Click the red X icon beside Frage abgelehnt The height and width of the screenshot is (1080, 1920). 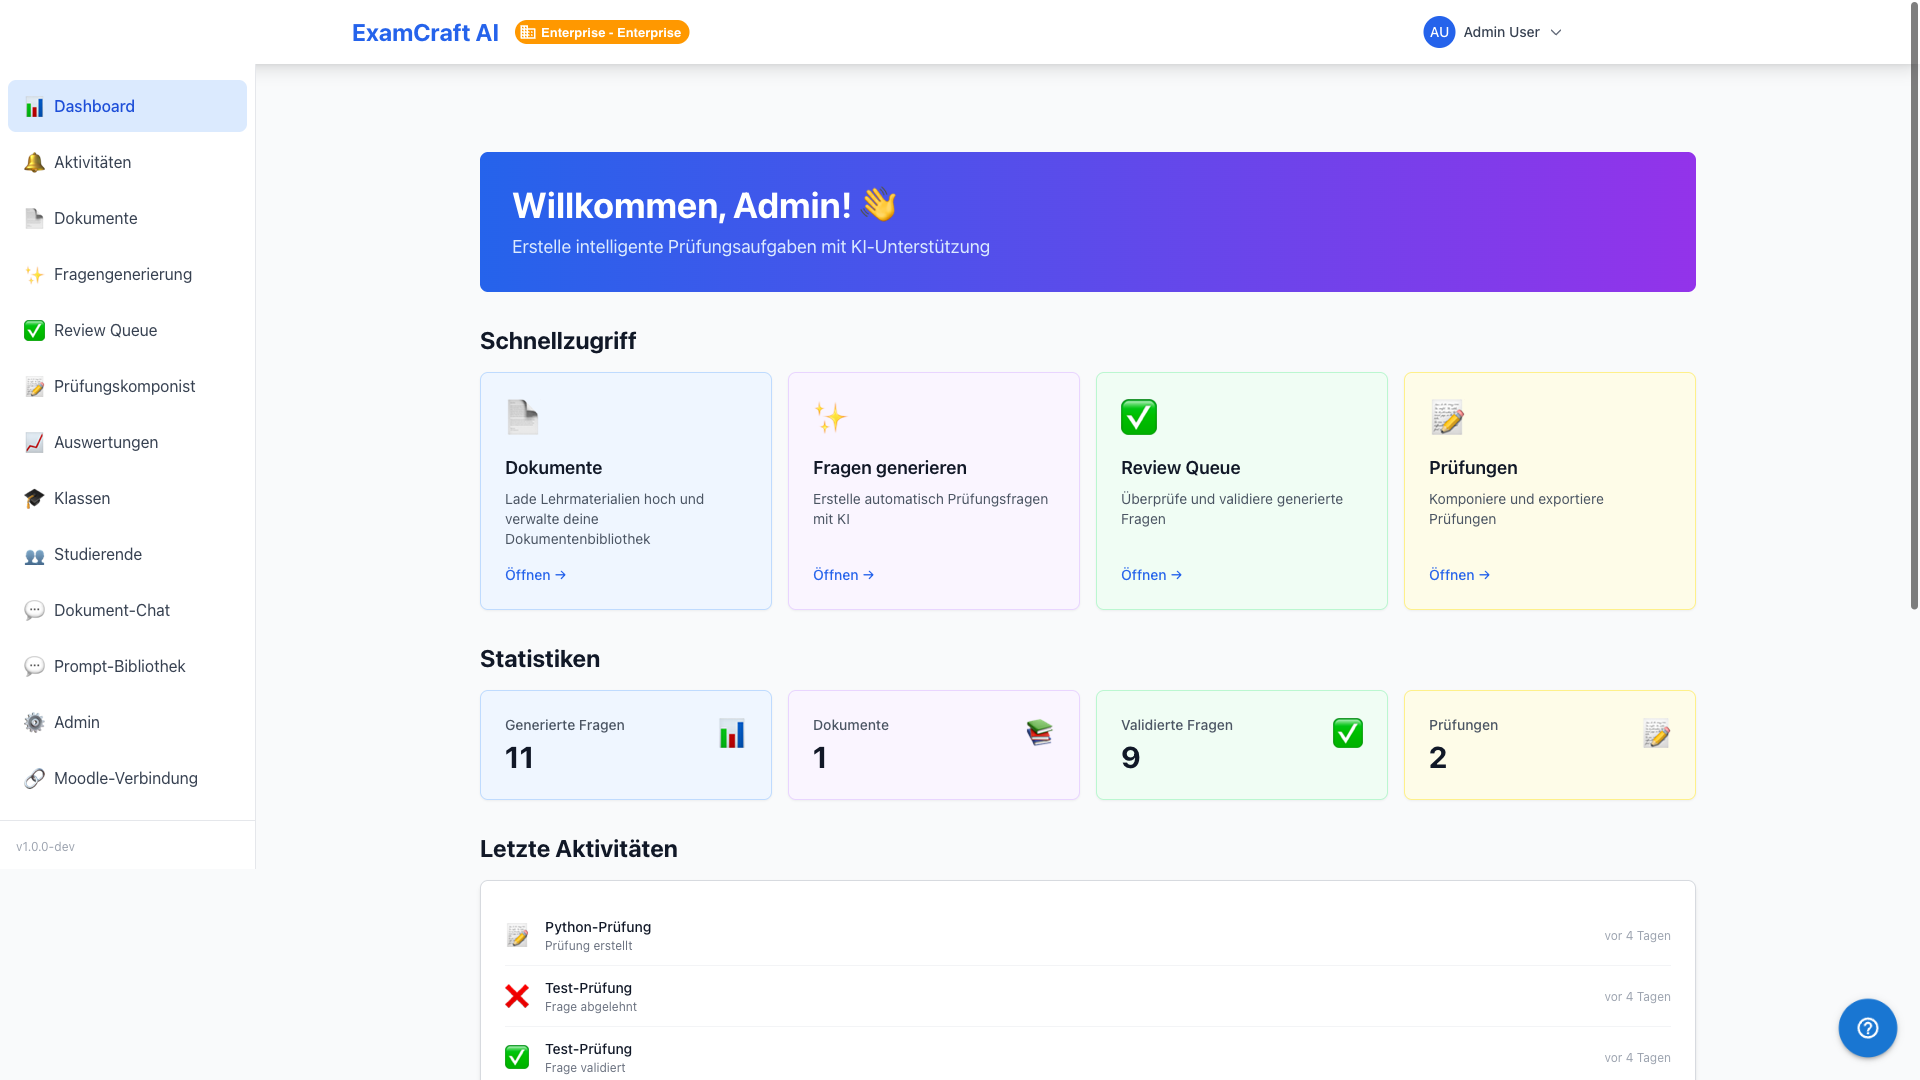(x=517, y=996)
